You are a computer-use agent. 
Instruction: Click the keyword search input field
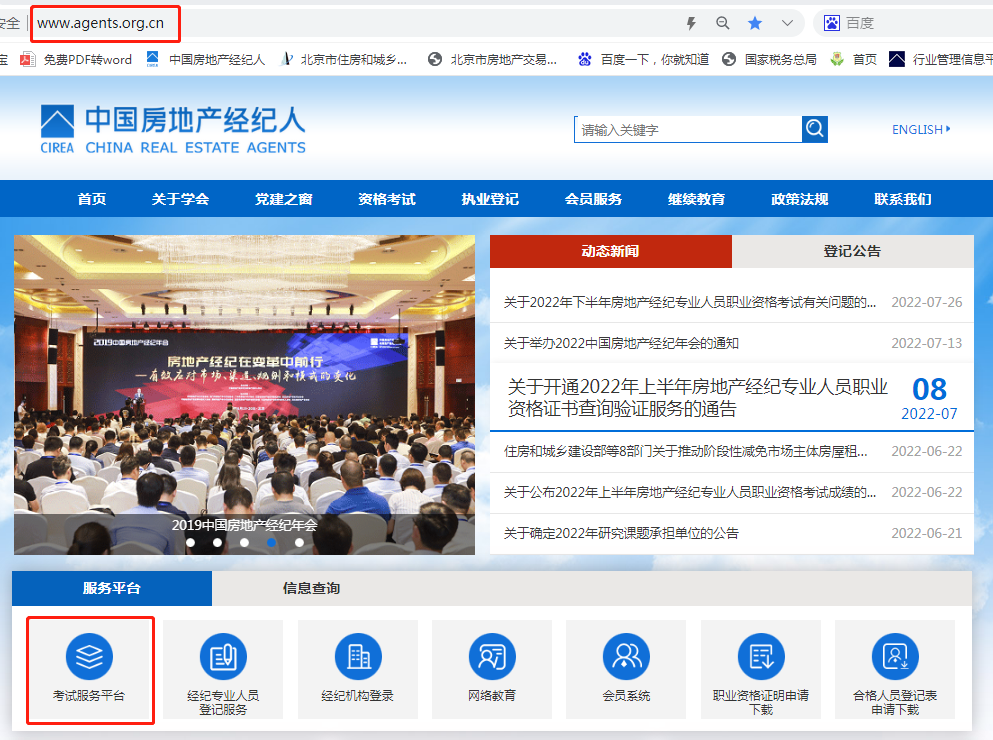(x=688, y=129)
